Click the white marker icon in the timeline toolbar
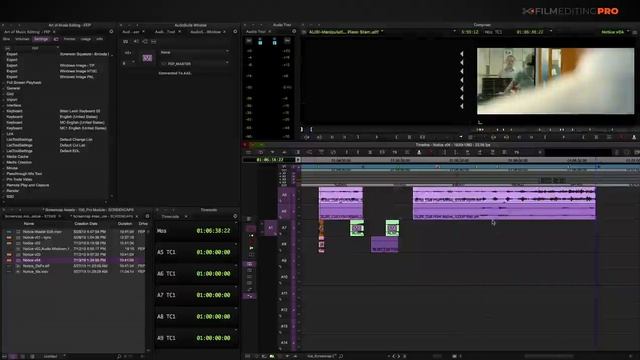 pos(419,152)
